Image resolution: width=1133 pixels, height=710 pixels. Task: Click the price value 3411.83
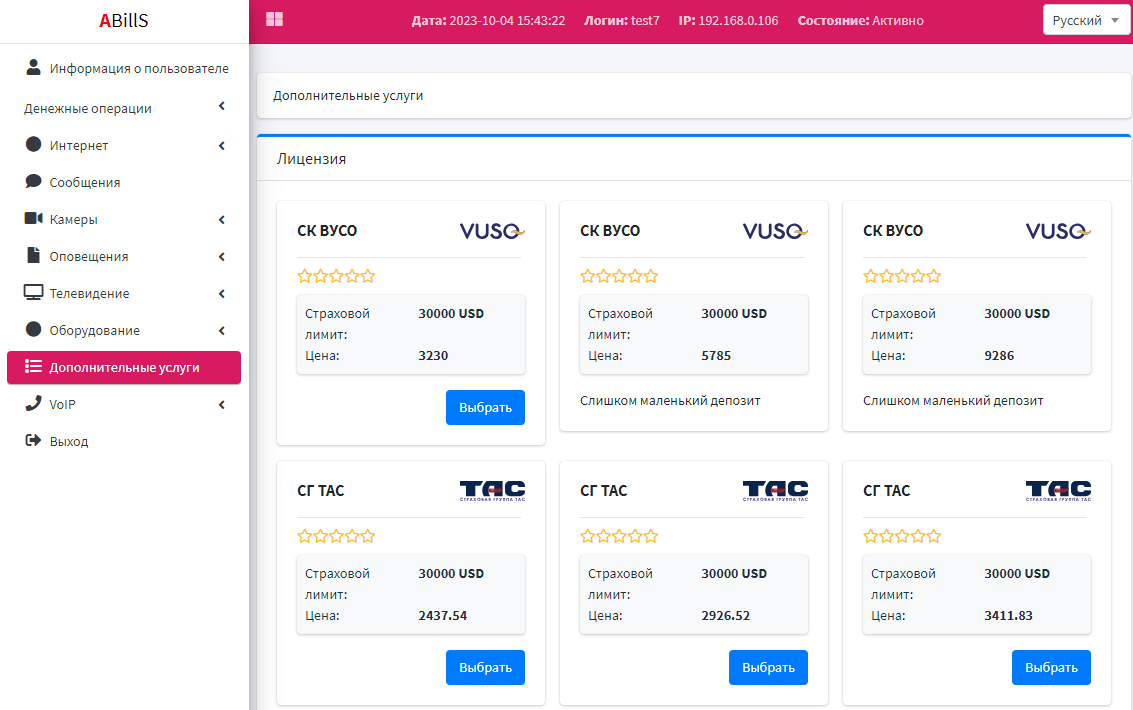pyautogui.click(x=1008, y=615)
